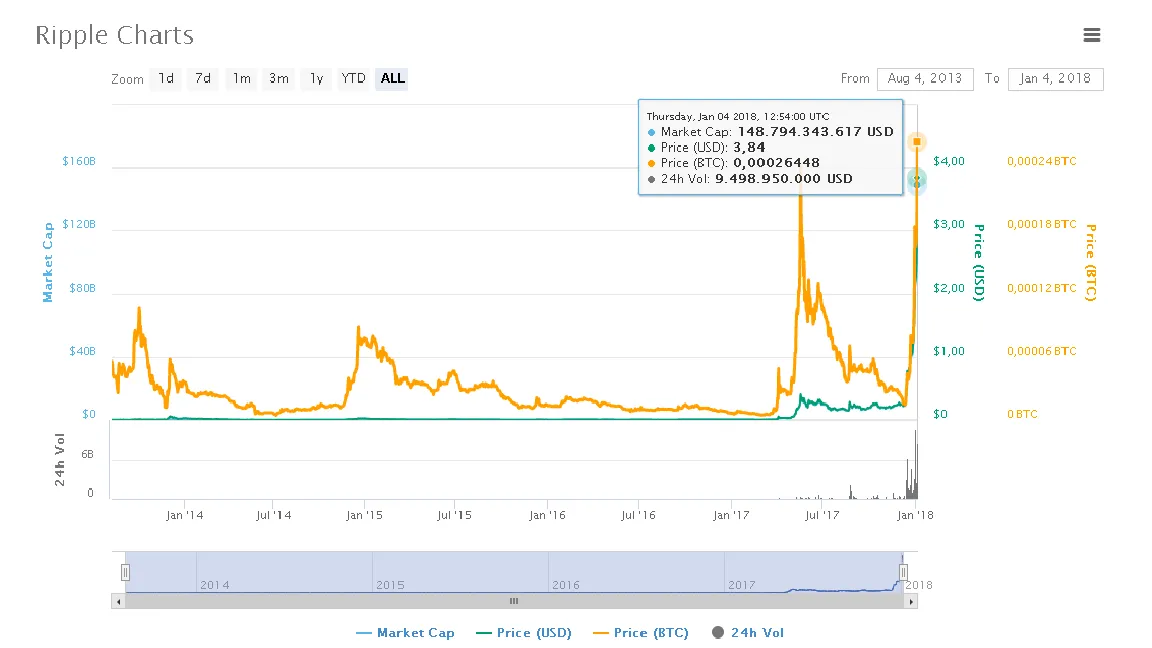Click the $40B axis label
The image size is (1152, 648).
[82, 351]
